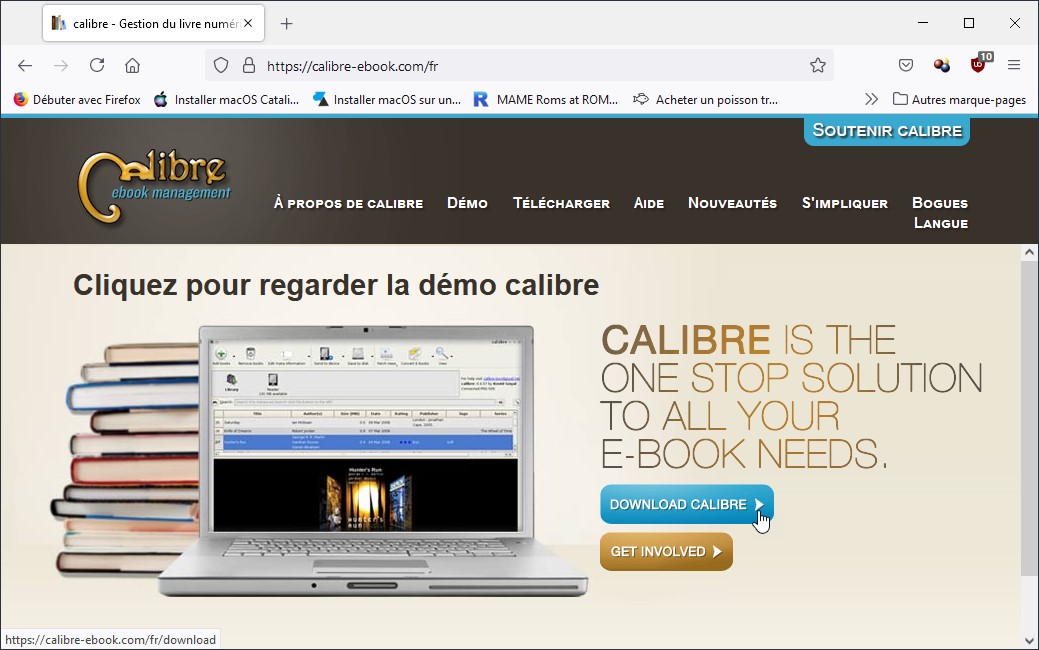Open the Débuter avec Firefox bookmark
The height and width of the screenshot is (650, 1039).
[78, 100]
